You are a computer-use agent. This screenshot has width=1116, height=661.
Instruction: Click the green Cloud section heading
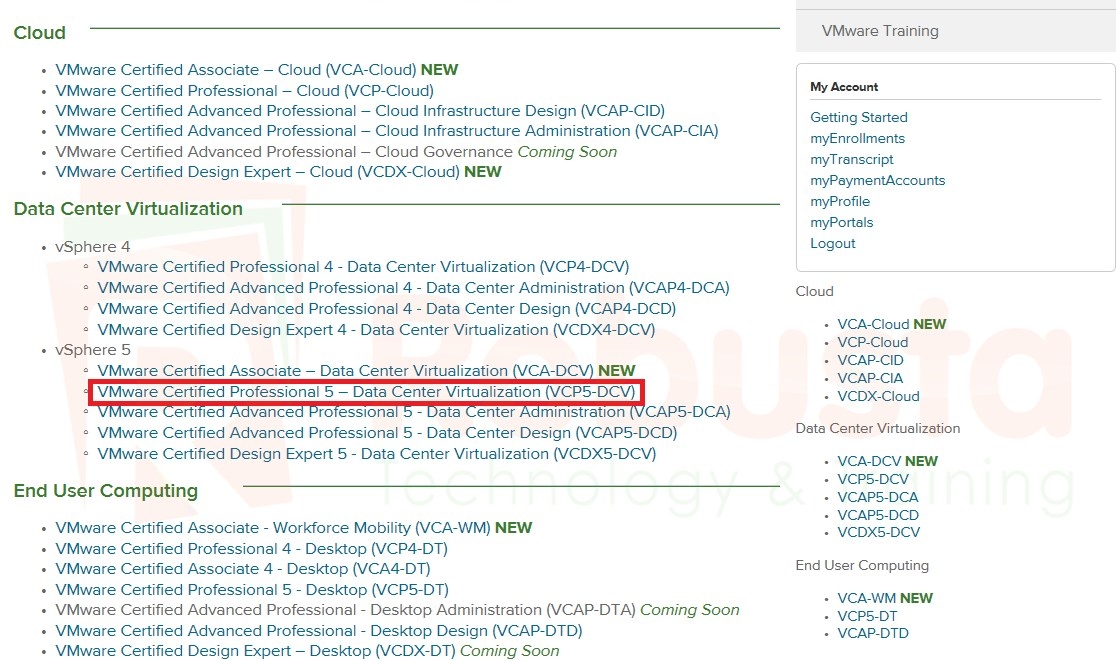tap(40, 33)
